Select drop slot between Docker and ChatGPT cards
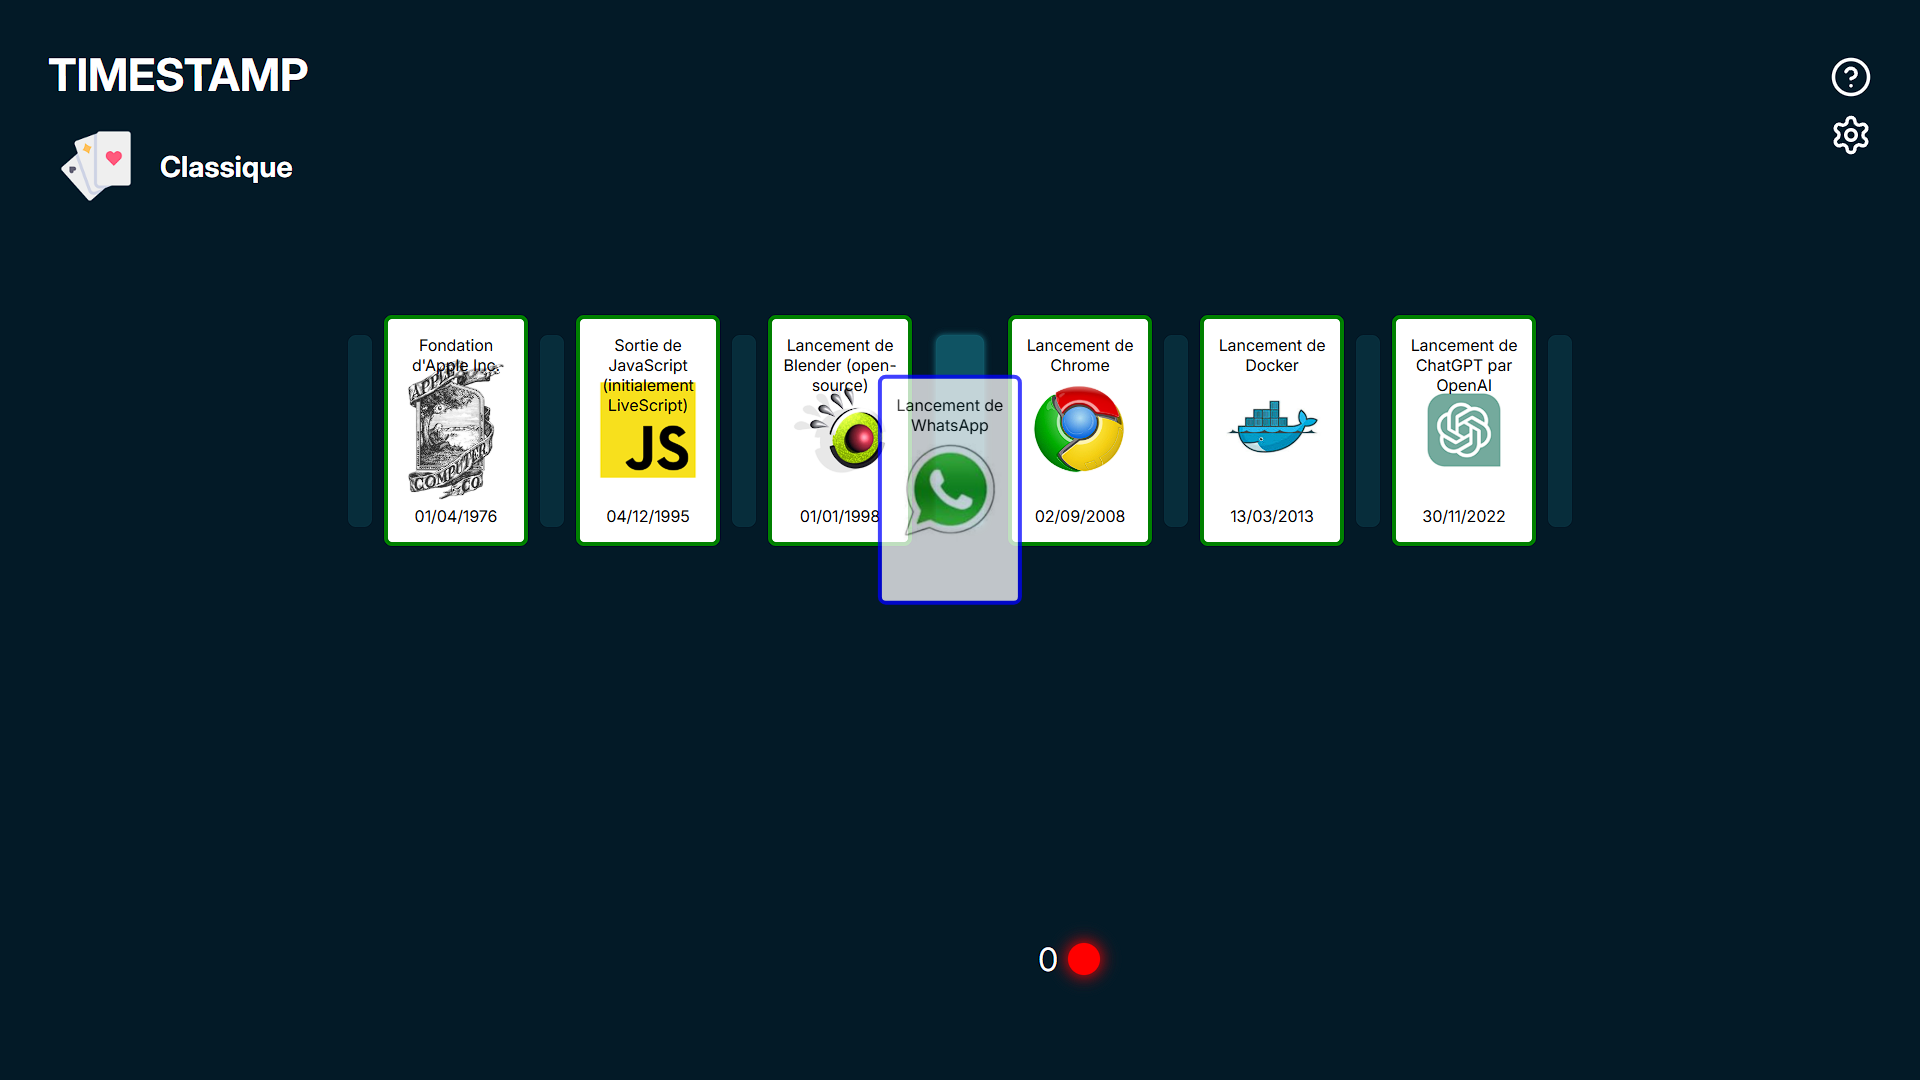 pos(1368,430)
